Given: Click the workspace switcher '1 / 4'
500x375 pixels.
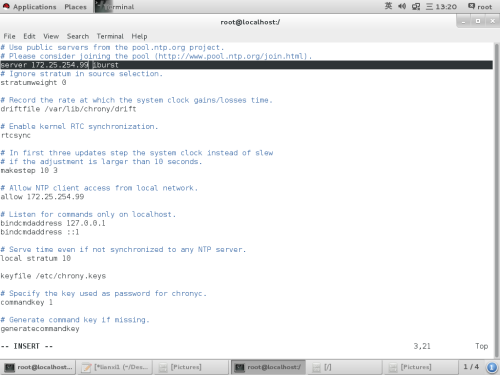Looking at the screenshot, I should pyautogui.click(x=471, y=367).
